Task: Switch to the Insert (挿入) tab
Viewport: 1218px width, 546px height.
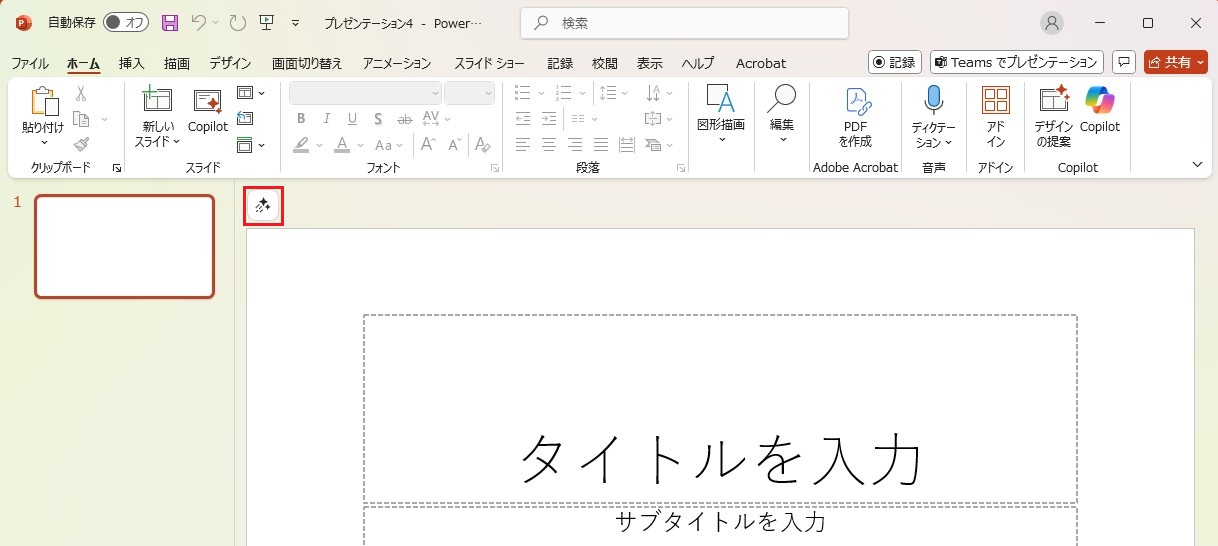Action: [131, 63]
